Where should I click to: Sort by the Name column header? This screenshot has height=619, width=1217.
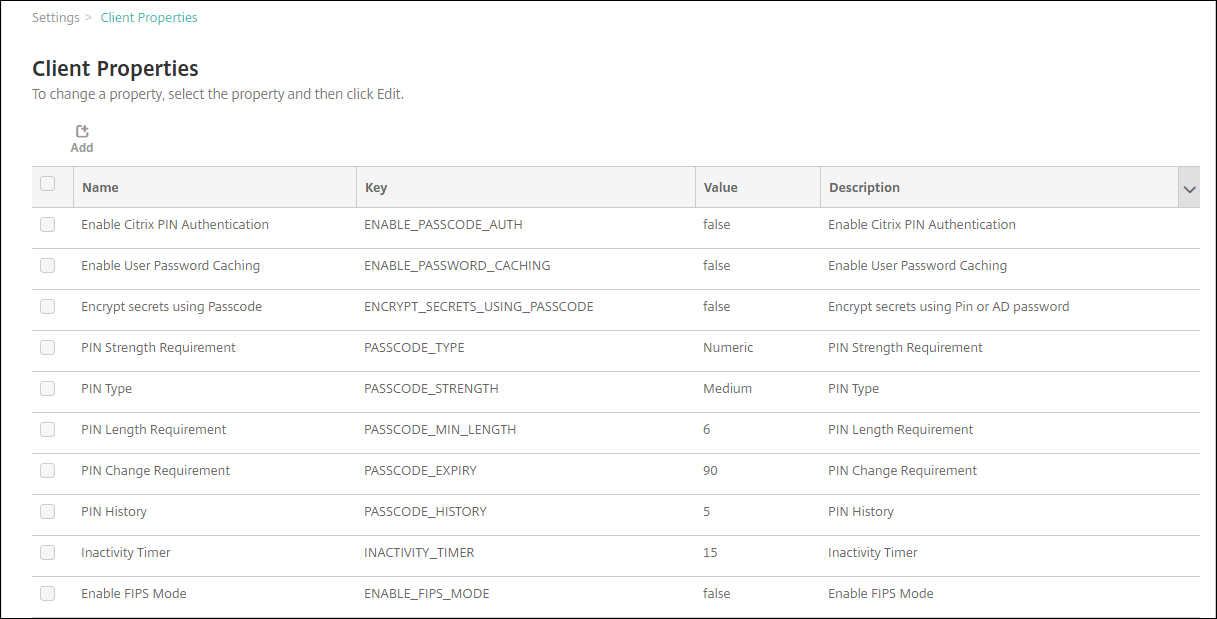click(101, 188)
